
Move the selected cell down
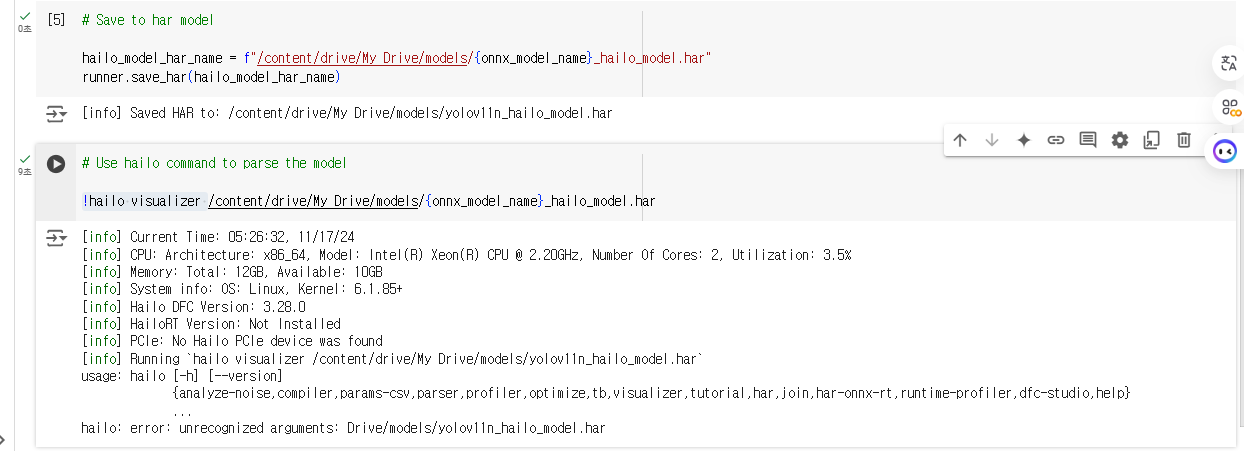coord(992,140)
